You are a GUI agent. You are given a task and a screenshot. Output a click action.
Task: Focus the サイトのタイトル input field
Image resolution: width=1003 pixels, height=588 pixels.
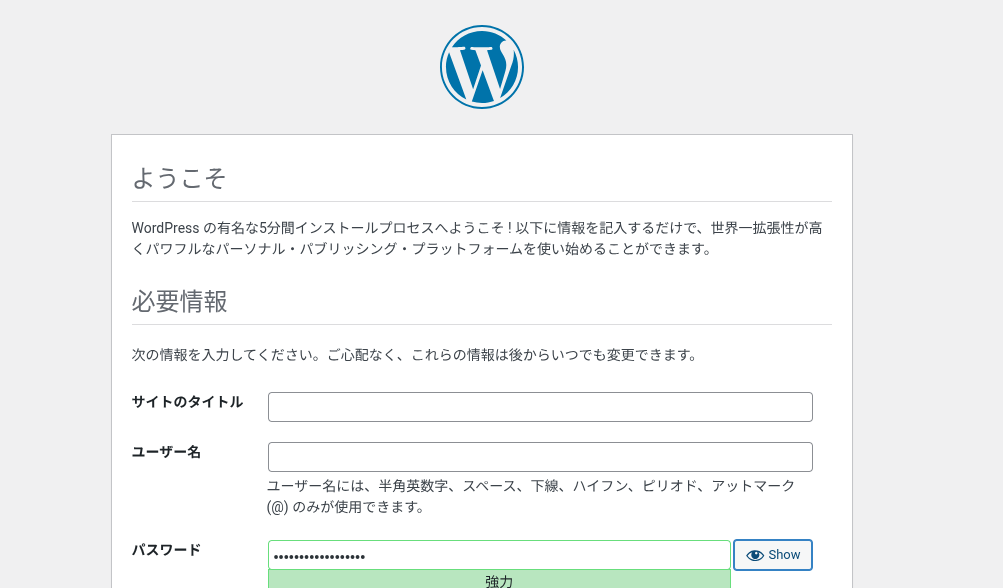(540, 407)
